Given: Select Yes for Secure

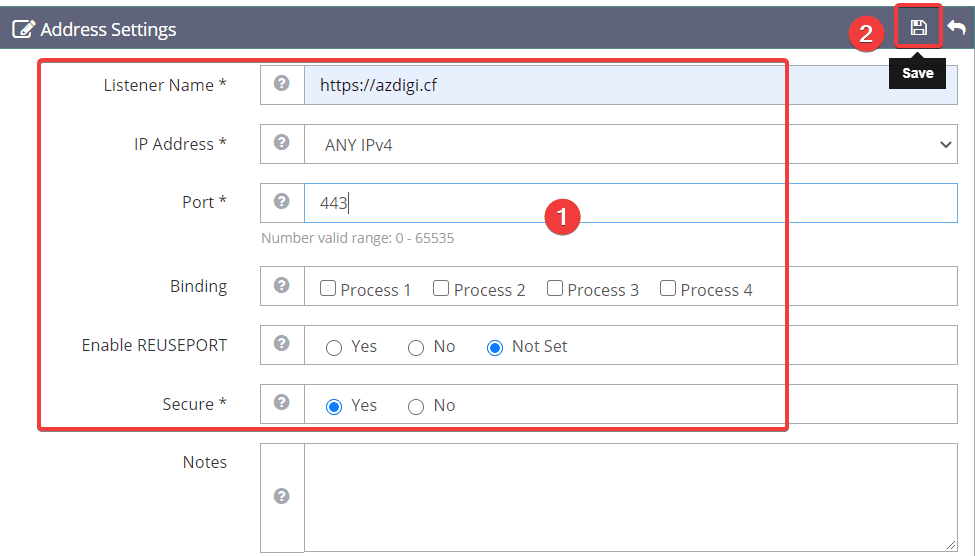Looking at the screenshot, I should [x=334, y=407].
